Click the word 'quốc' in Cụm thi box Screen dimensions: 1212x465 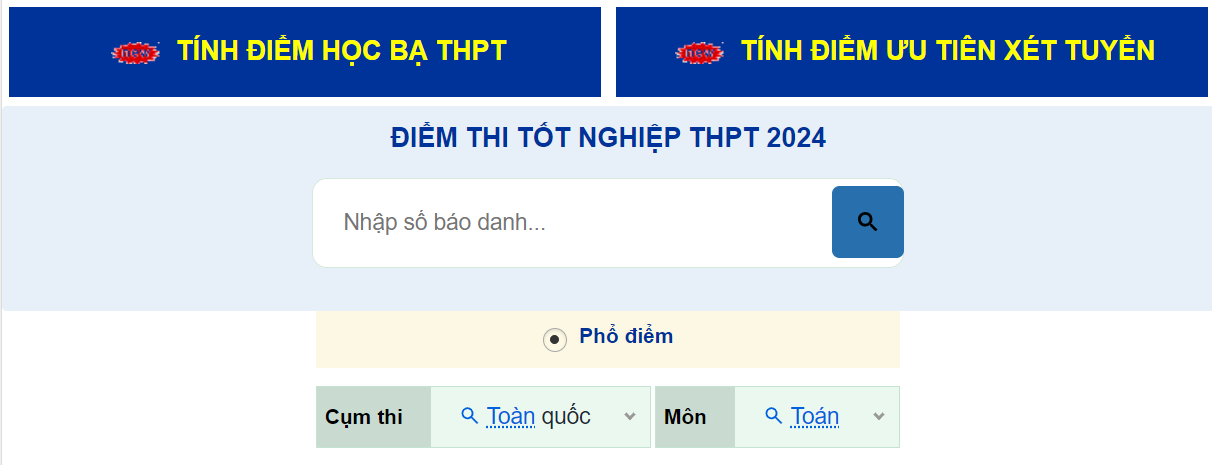tap(566, 416)
